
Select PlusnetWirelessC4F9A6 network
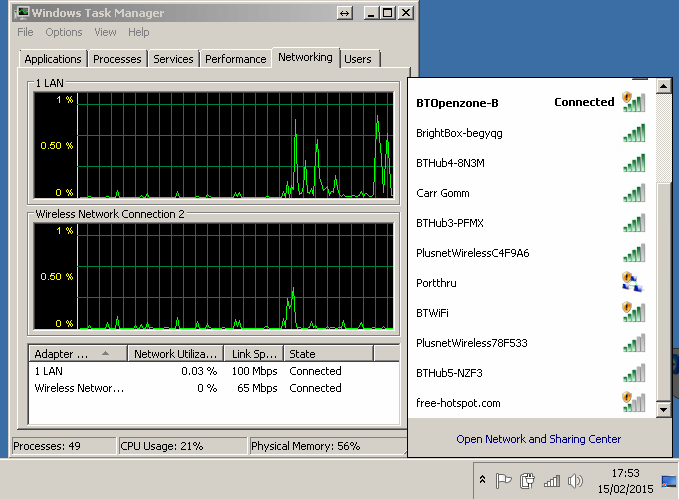tap(531, 253)
